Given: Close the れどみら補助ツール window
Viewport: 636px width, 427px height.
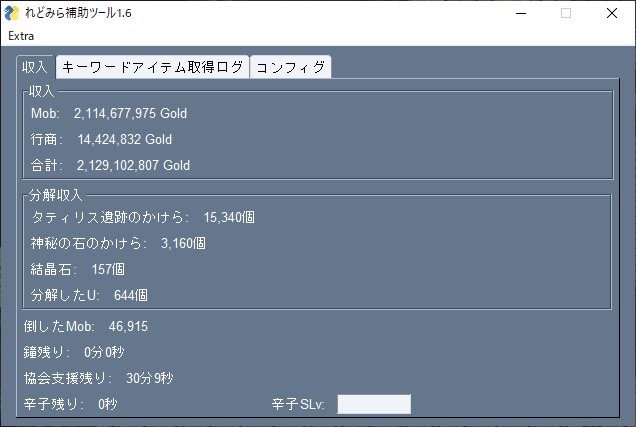Looking at the screenshot, I should (x=612, y=13).
